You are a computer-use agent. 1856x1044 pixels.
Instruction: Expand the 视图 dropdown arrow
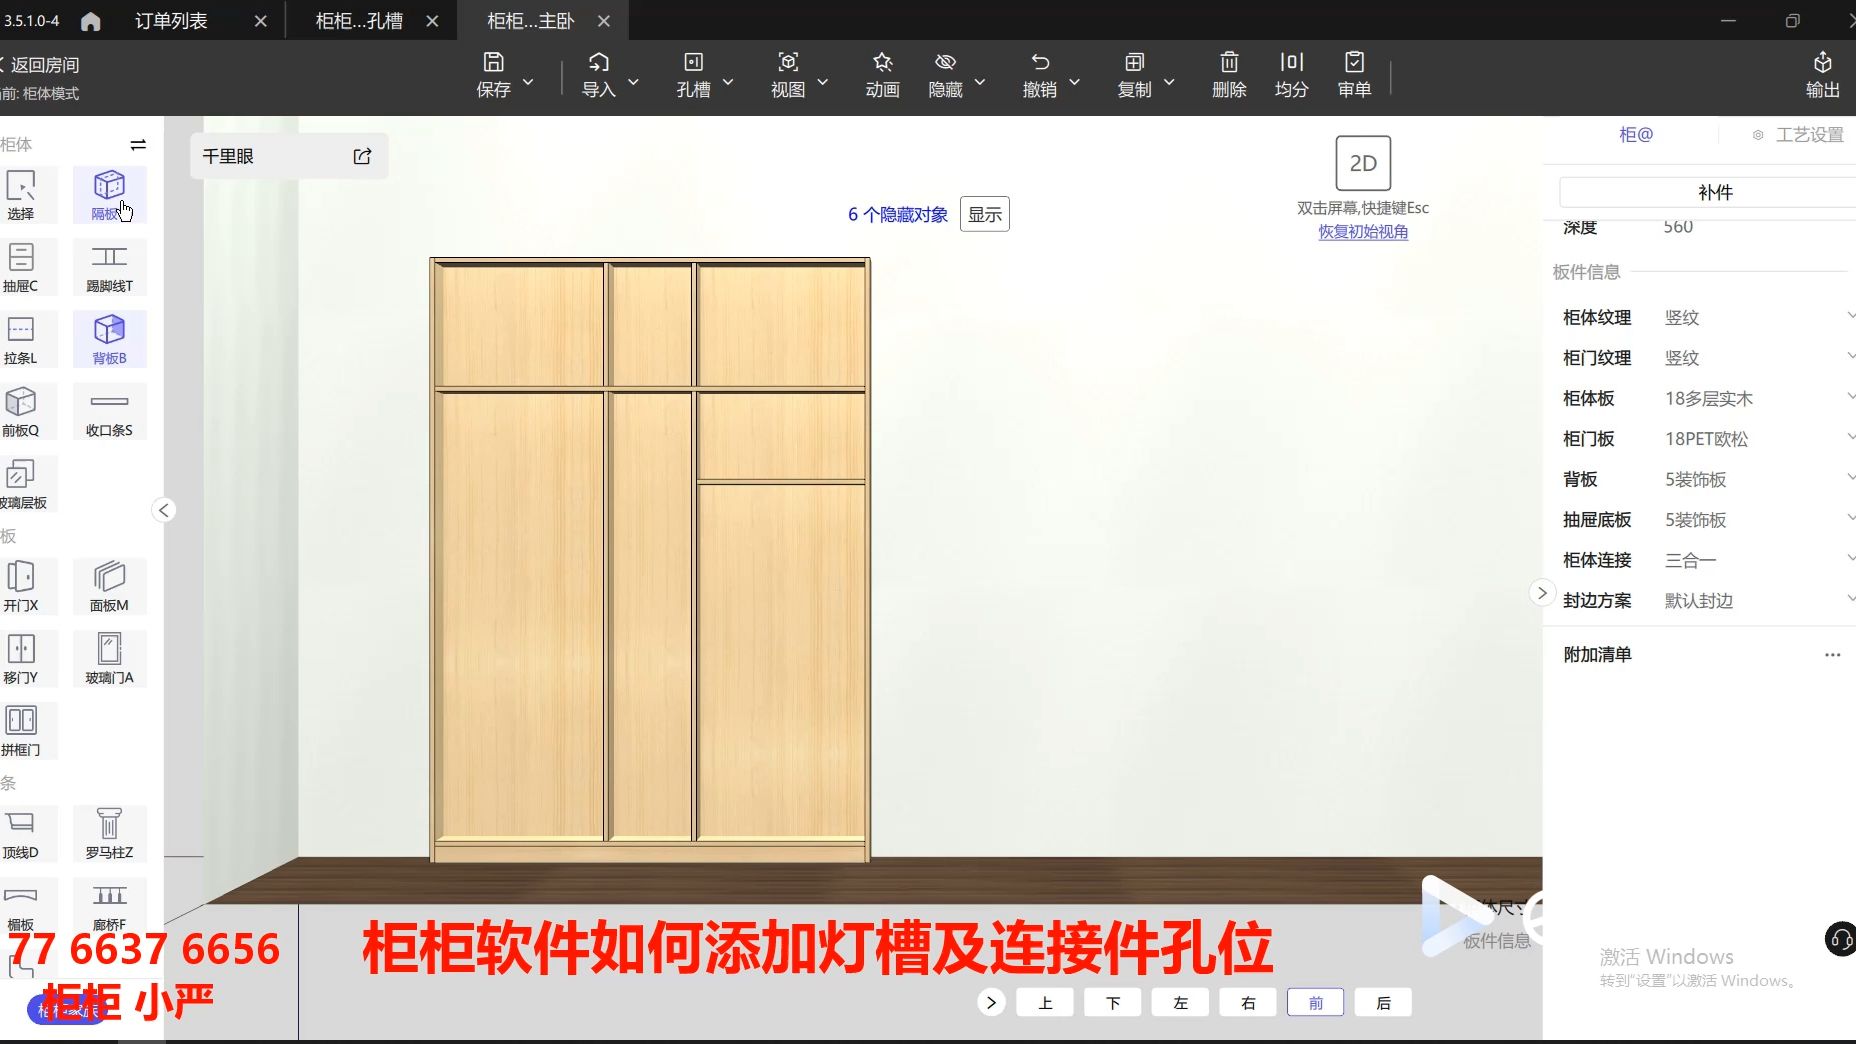(x=823, y=81)
